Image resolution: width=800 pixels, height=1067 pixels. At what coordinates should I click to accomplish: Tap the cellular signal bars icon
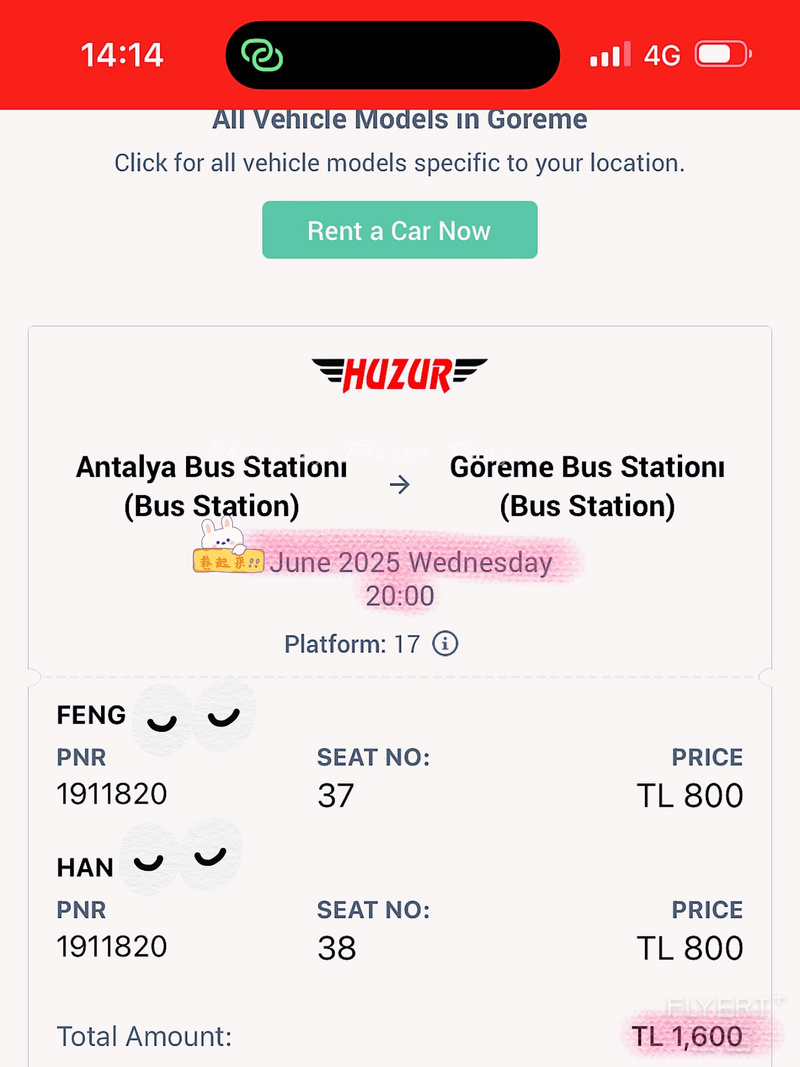coord(610,54)
